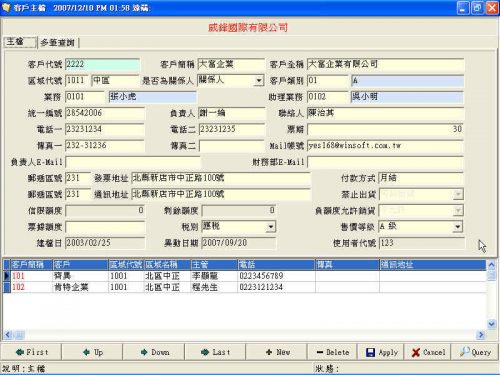Click the 負責人 field

(231, 113)
